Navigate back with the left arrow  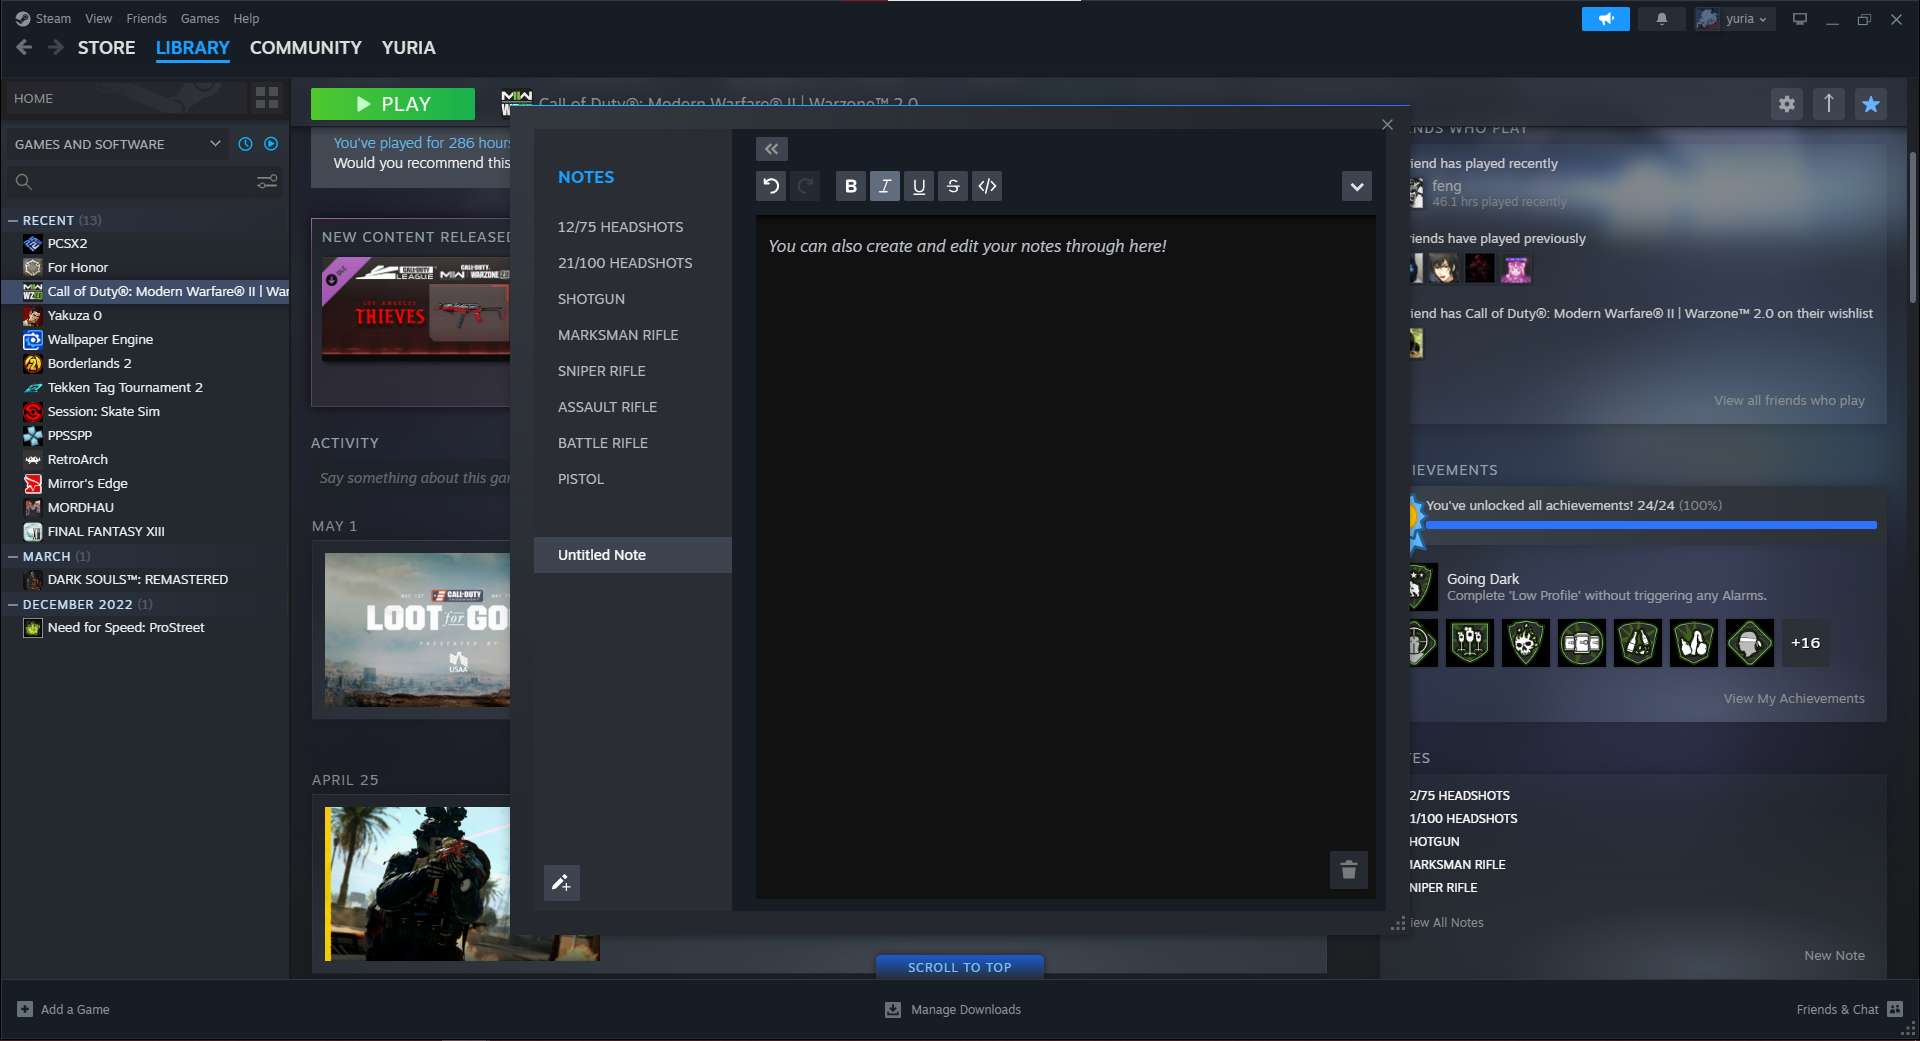click(25, 47)
